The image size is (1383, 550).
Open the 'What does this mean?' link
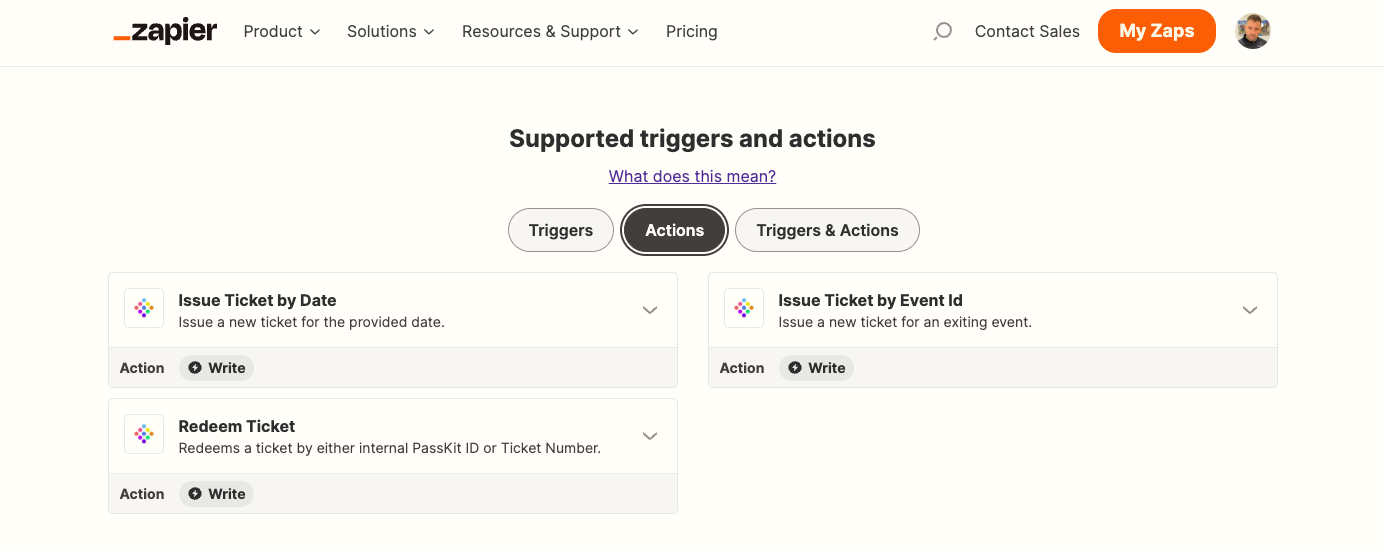point(692,176)
